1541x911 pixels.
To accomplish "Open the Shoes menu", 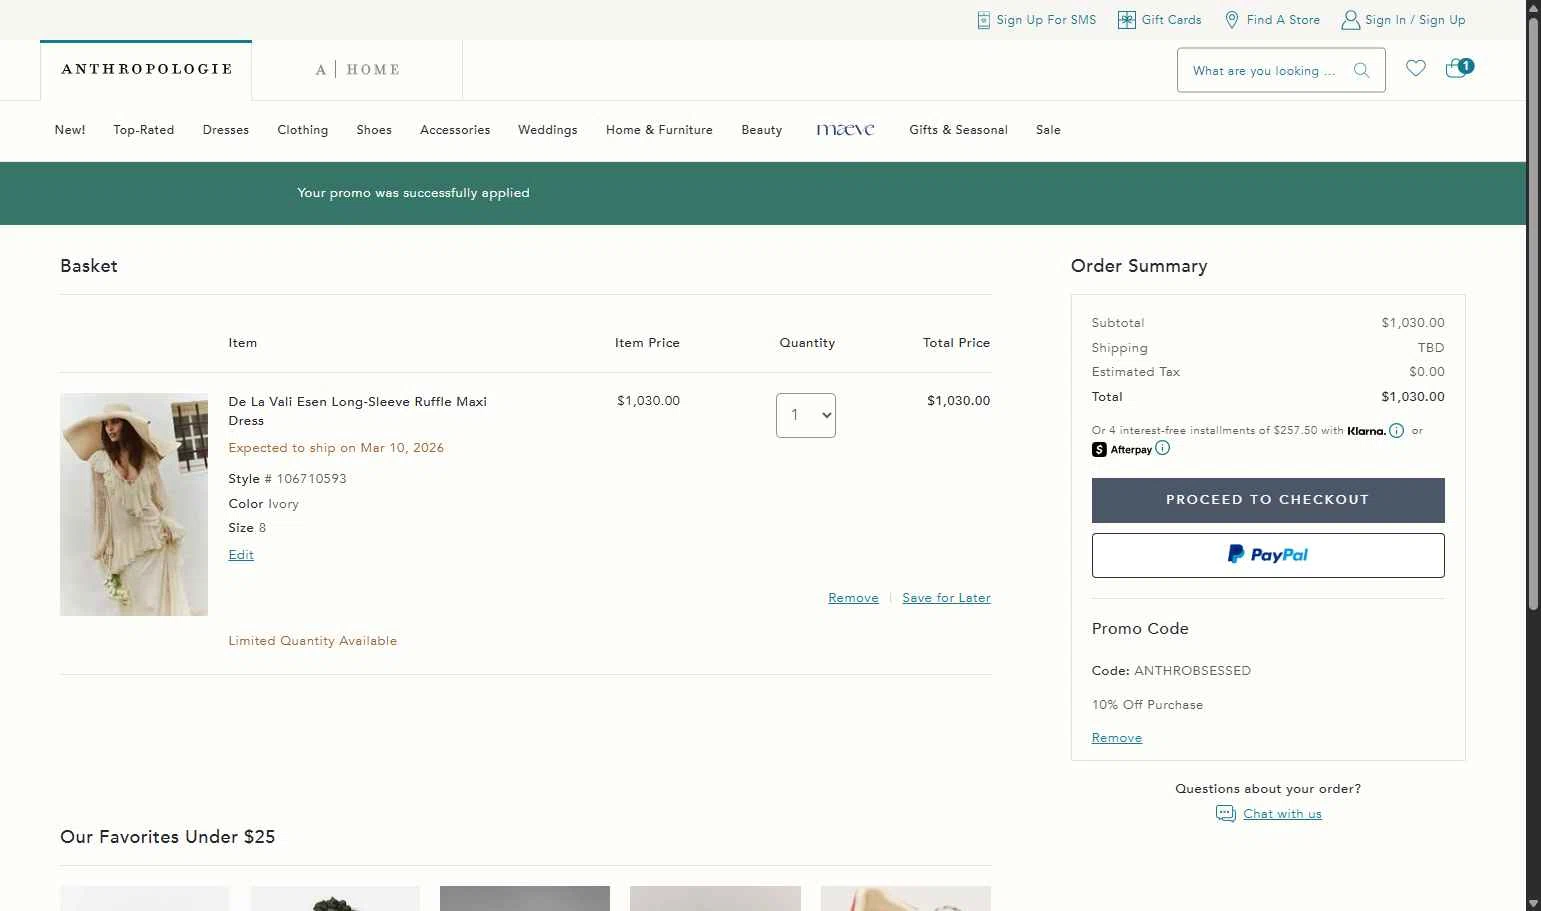I will [374, 130].
